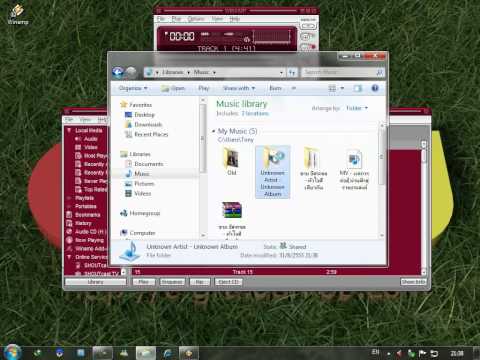The width and height of the screenshot is (480, 360).
Task: Open the Share with dropdown
Action: pyautogui.click(x=239, y=88)
